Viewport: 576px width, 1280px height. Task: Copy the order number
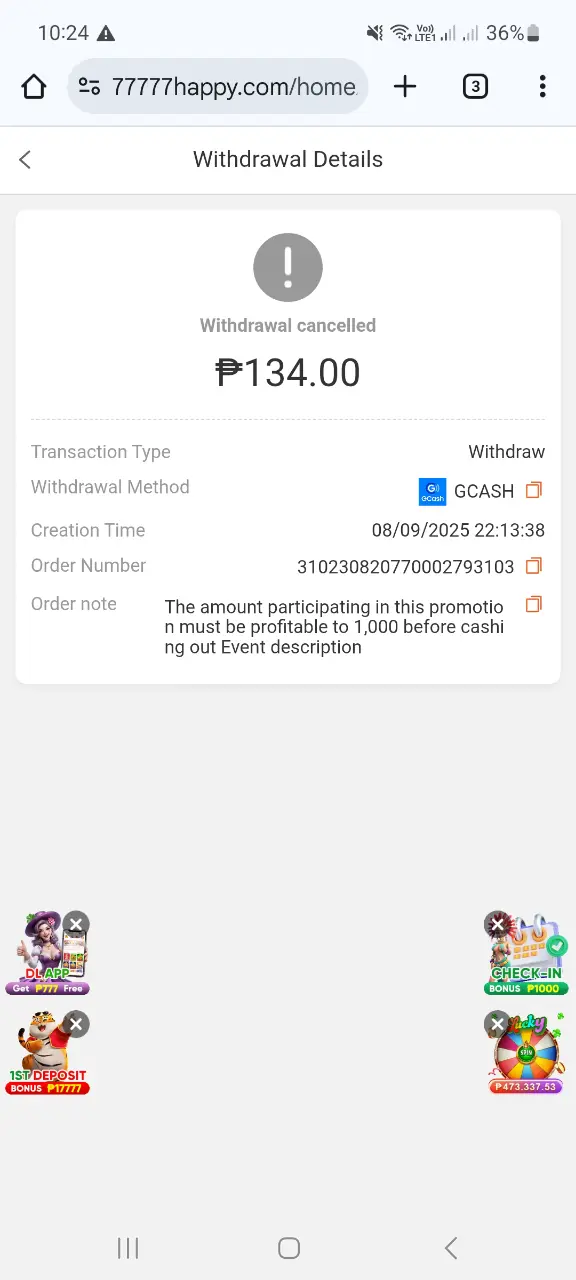point(534,566)
